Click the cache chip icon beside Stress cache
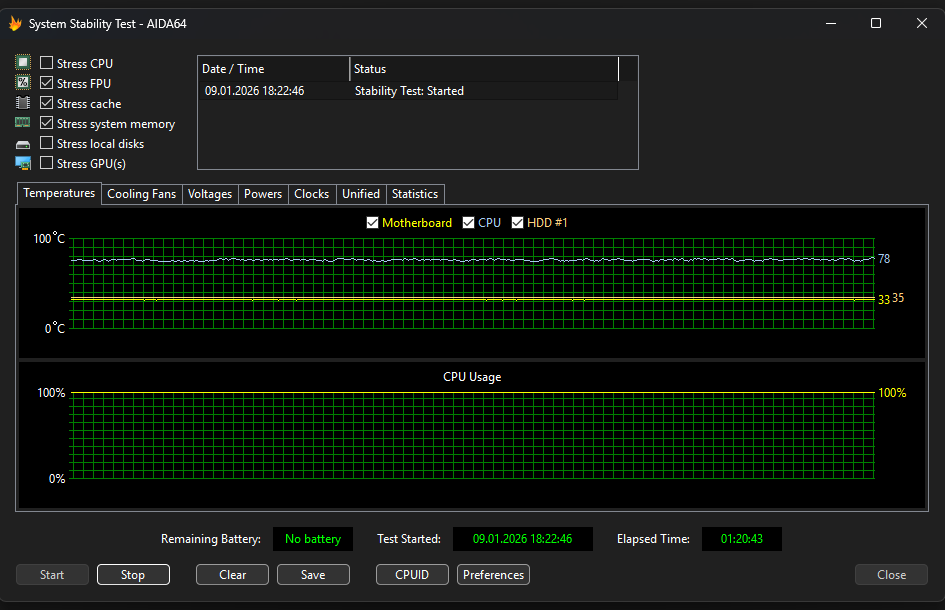The image size is (945, 610). (x=23, y=102)
